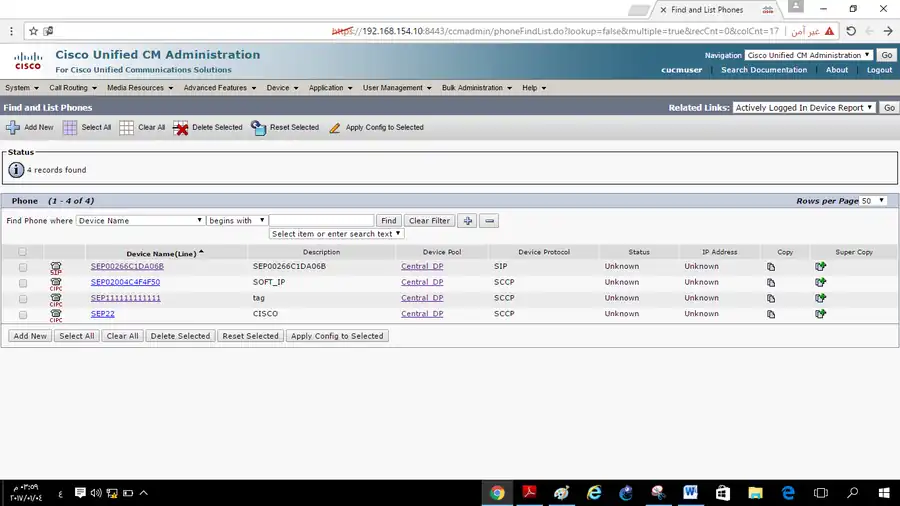Viewport: 900px width, 506px height.
Task: Open the Media Resources menu
Action: click(140, 88)
